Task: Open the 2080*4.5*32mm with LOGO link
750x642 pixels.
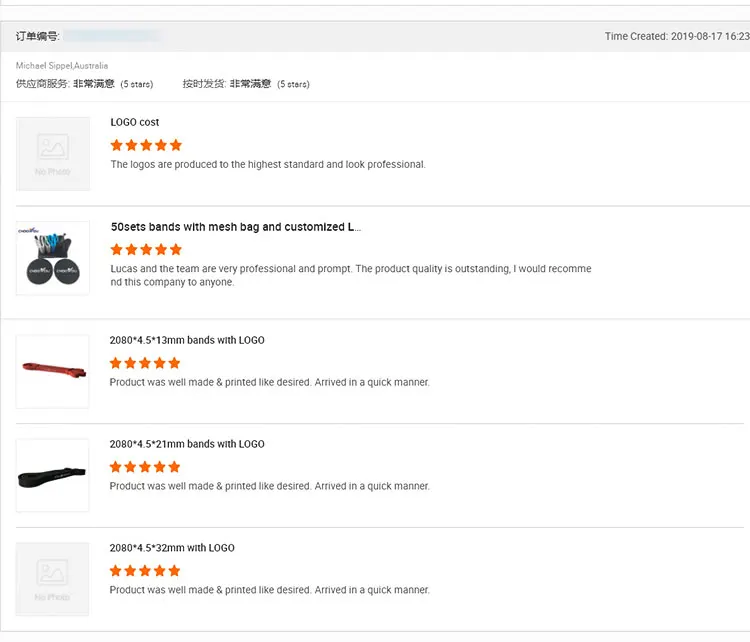Action: coord(172,548)
